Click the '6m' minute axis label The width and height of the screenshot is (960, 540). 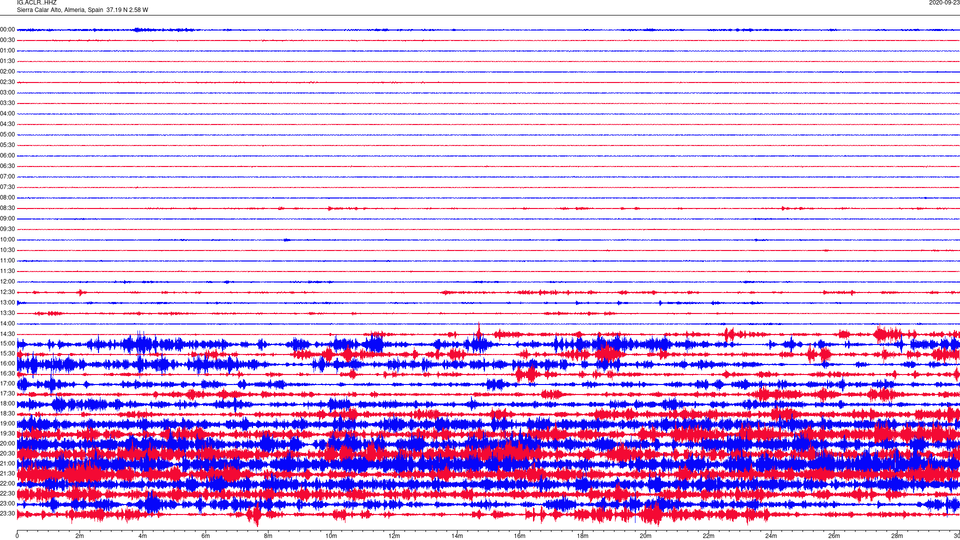(206, 536)
